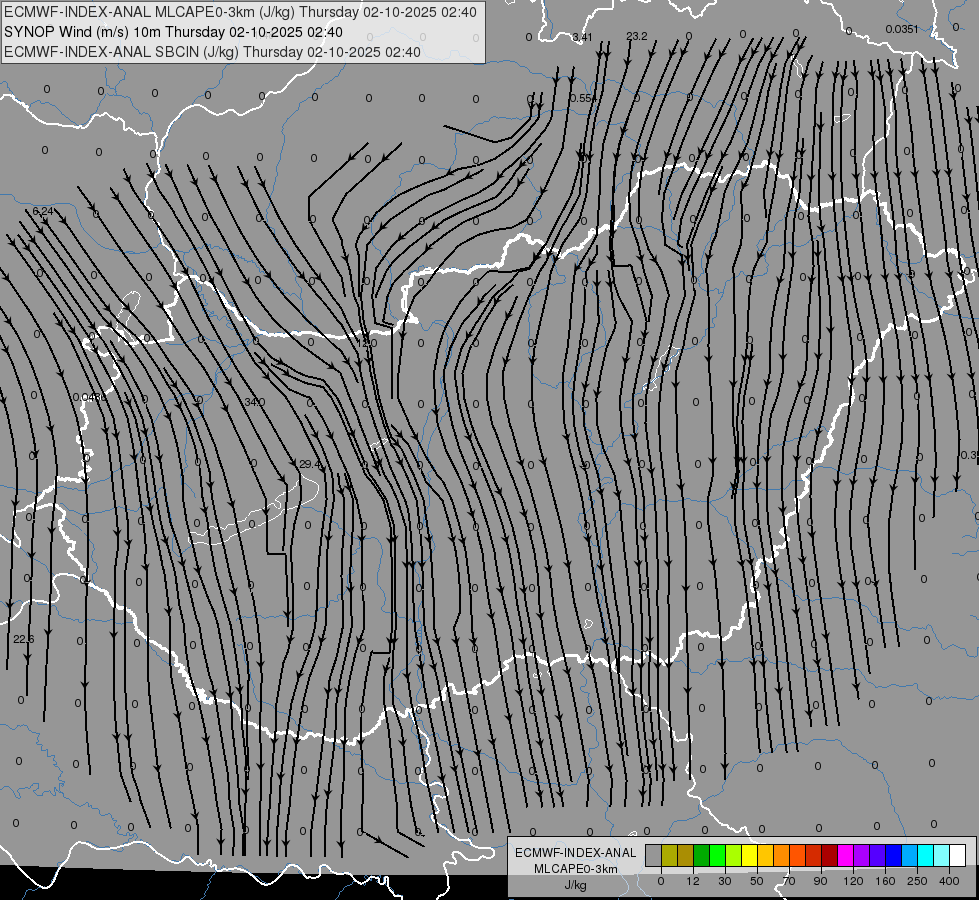
Task: Click the 0.0351 value on the map
Action: click(902, 29)
